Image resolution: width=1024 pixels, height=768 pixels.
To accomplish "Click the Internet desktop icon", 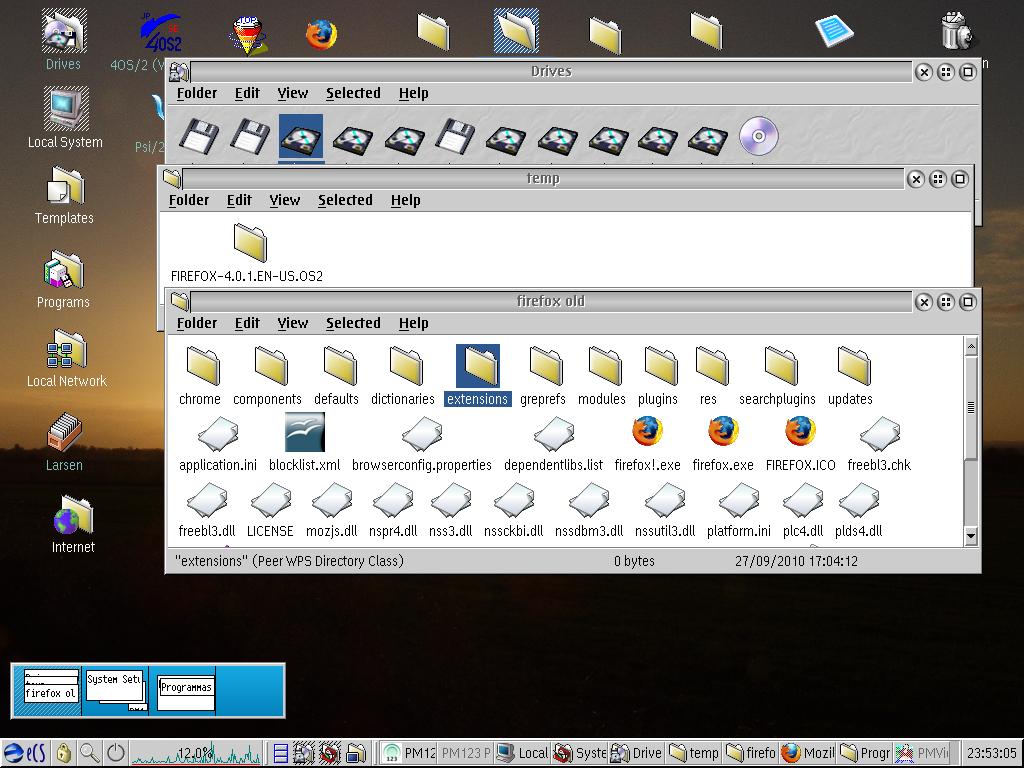I will coord(72,518).
